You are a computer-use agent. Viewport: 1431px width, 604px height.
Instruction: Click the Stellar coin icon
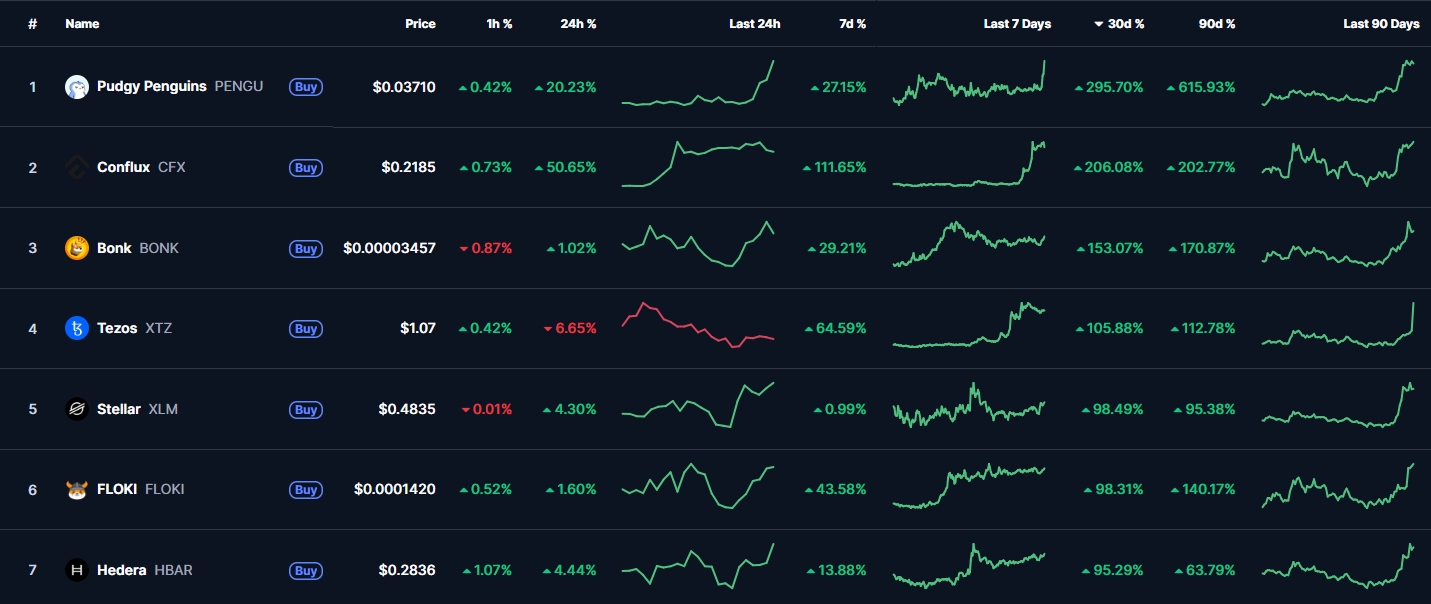(x=77, y=409)
